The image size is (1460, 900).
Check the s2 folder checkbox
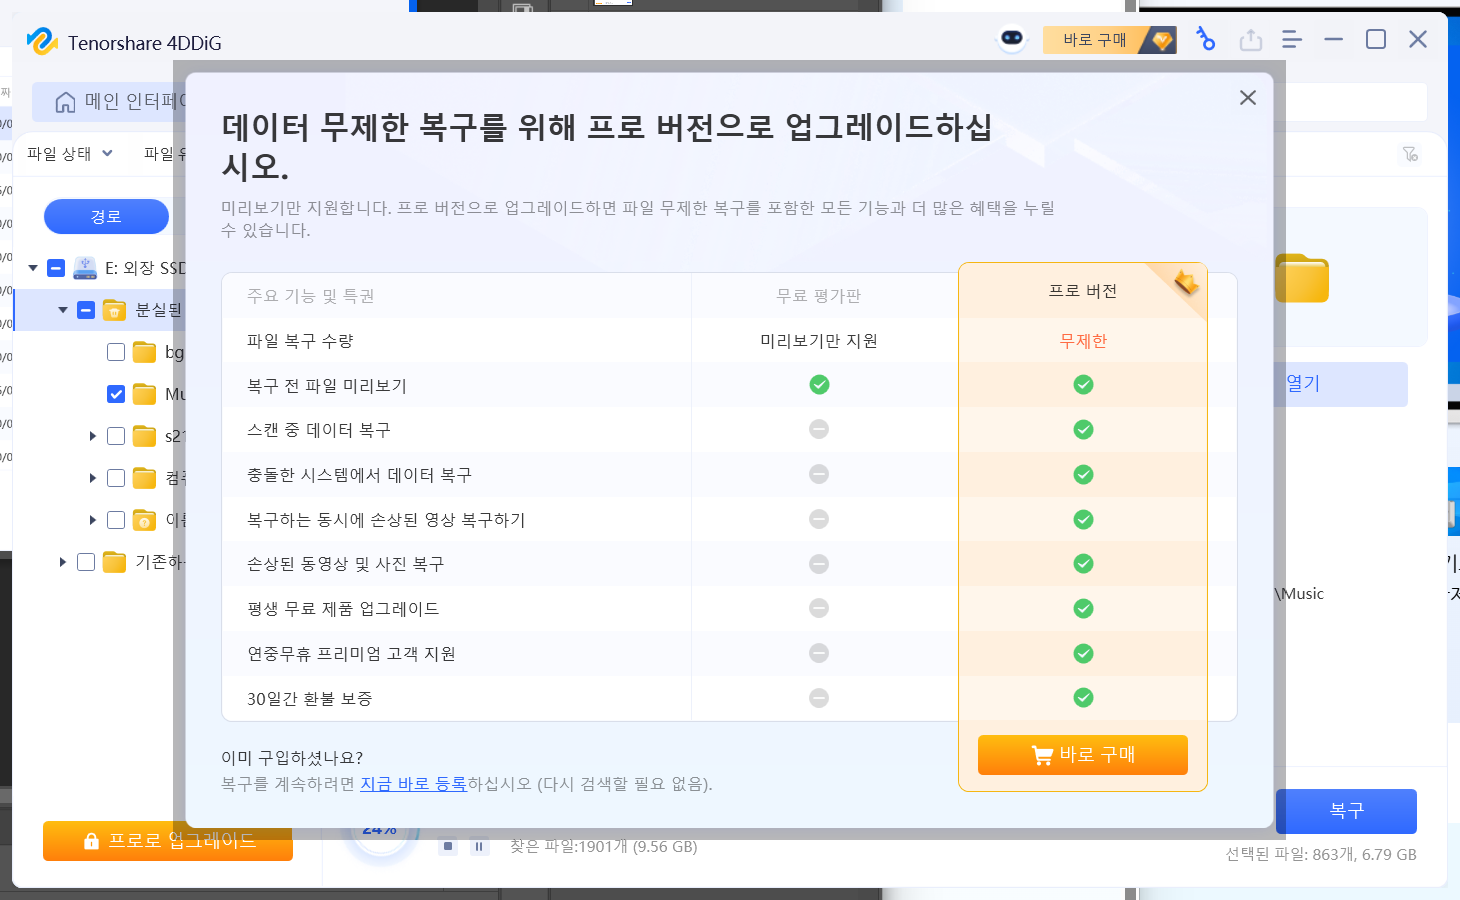point(116,436)
